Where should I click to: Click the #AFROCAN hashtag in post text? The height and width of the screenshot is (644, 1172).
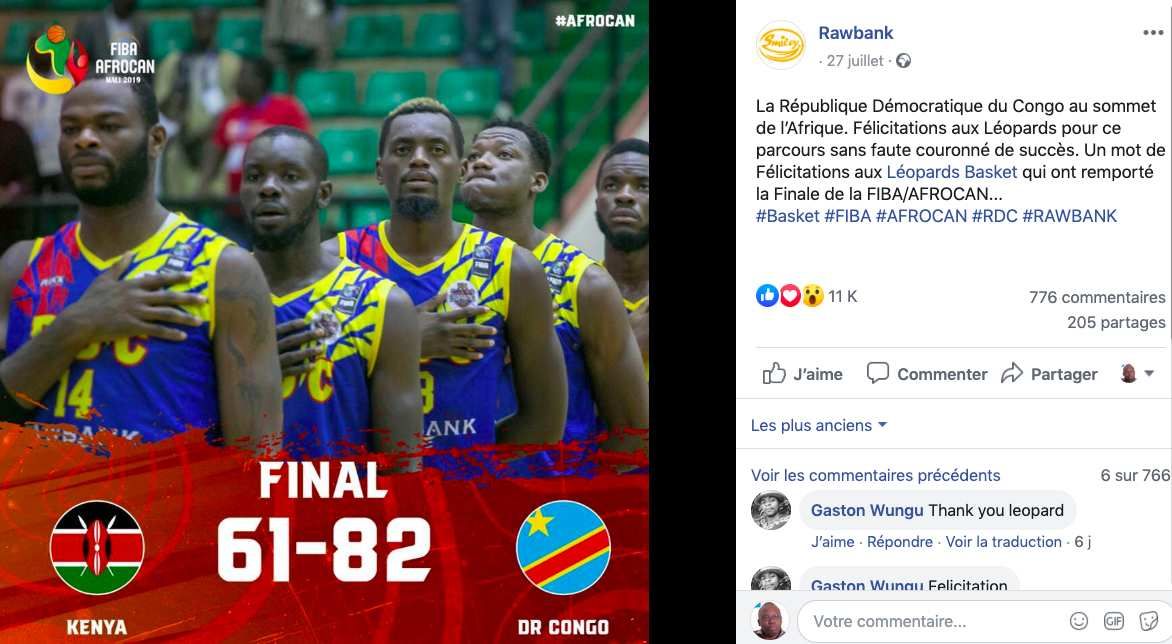(x=921, y=216)
